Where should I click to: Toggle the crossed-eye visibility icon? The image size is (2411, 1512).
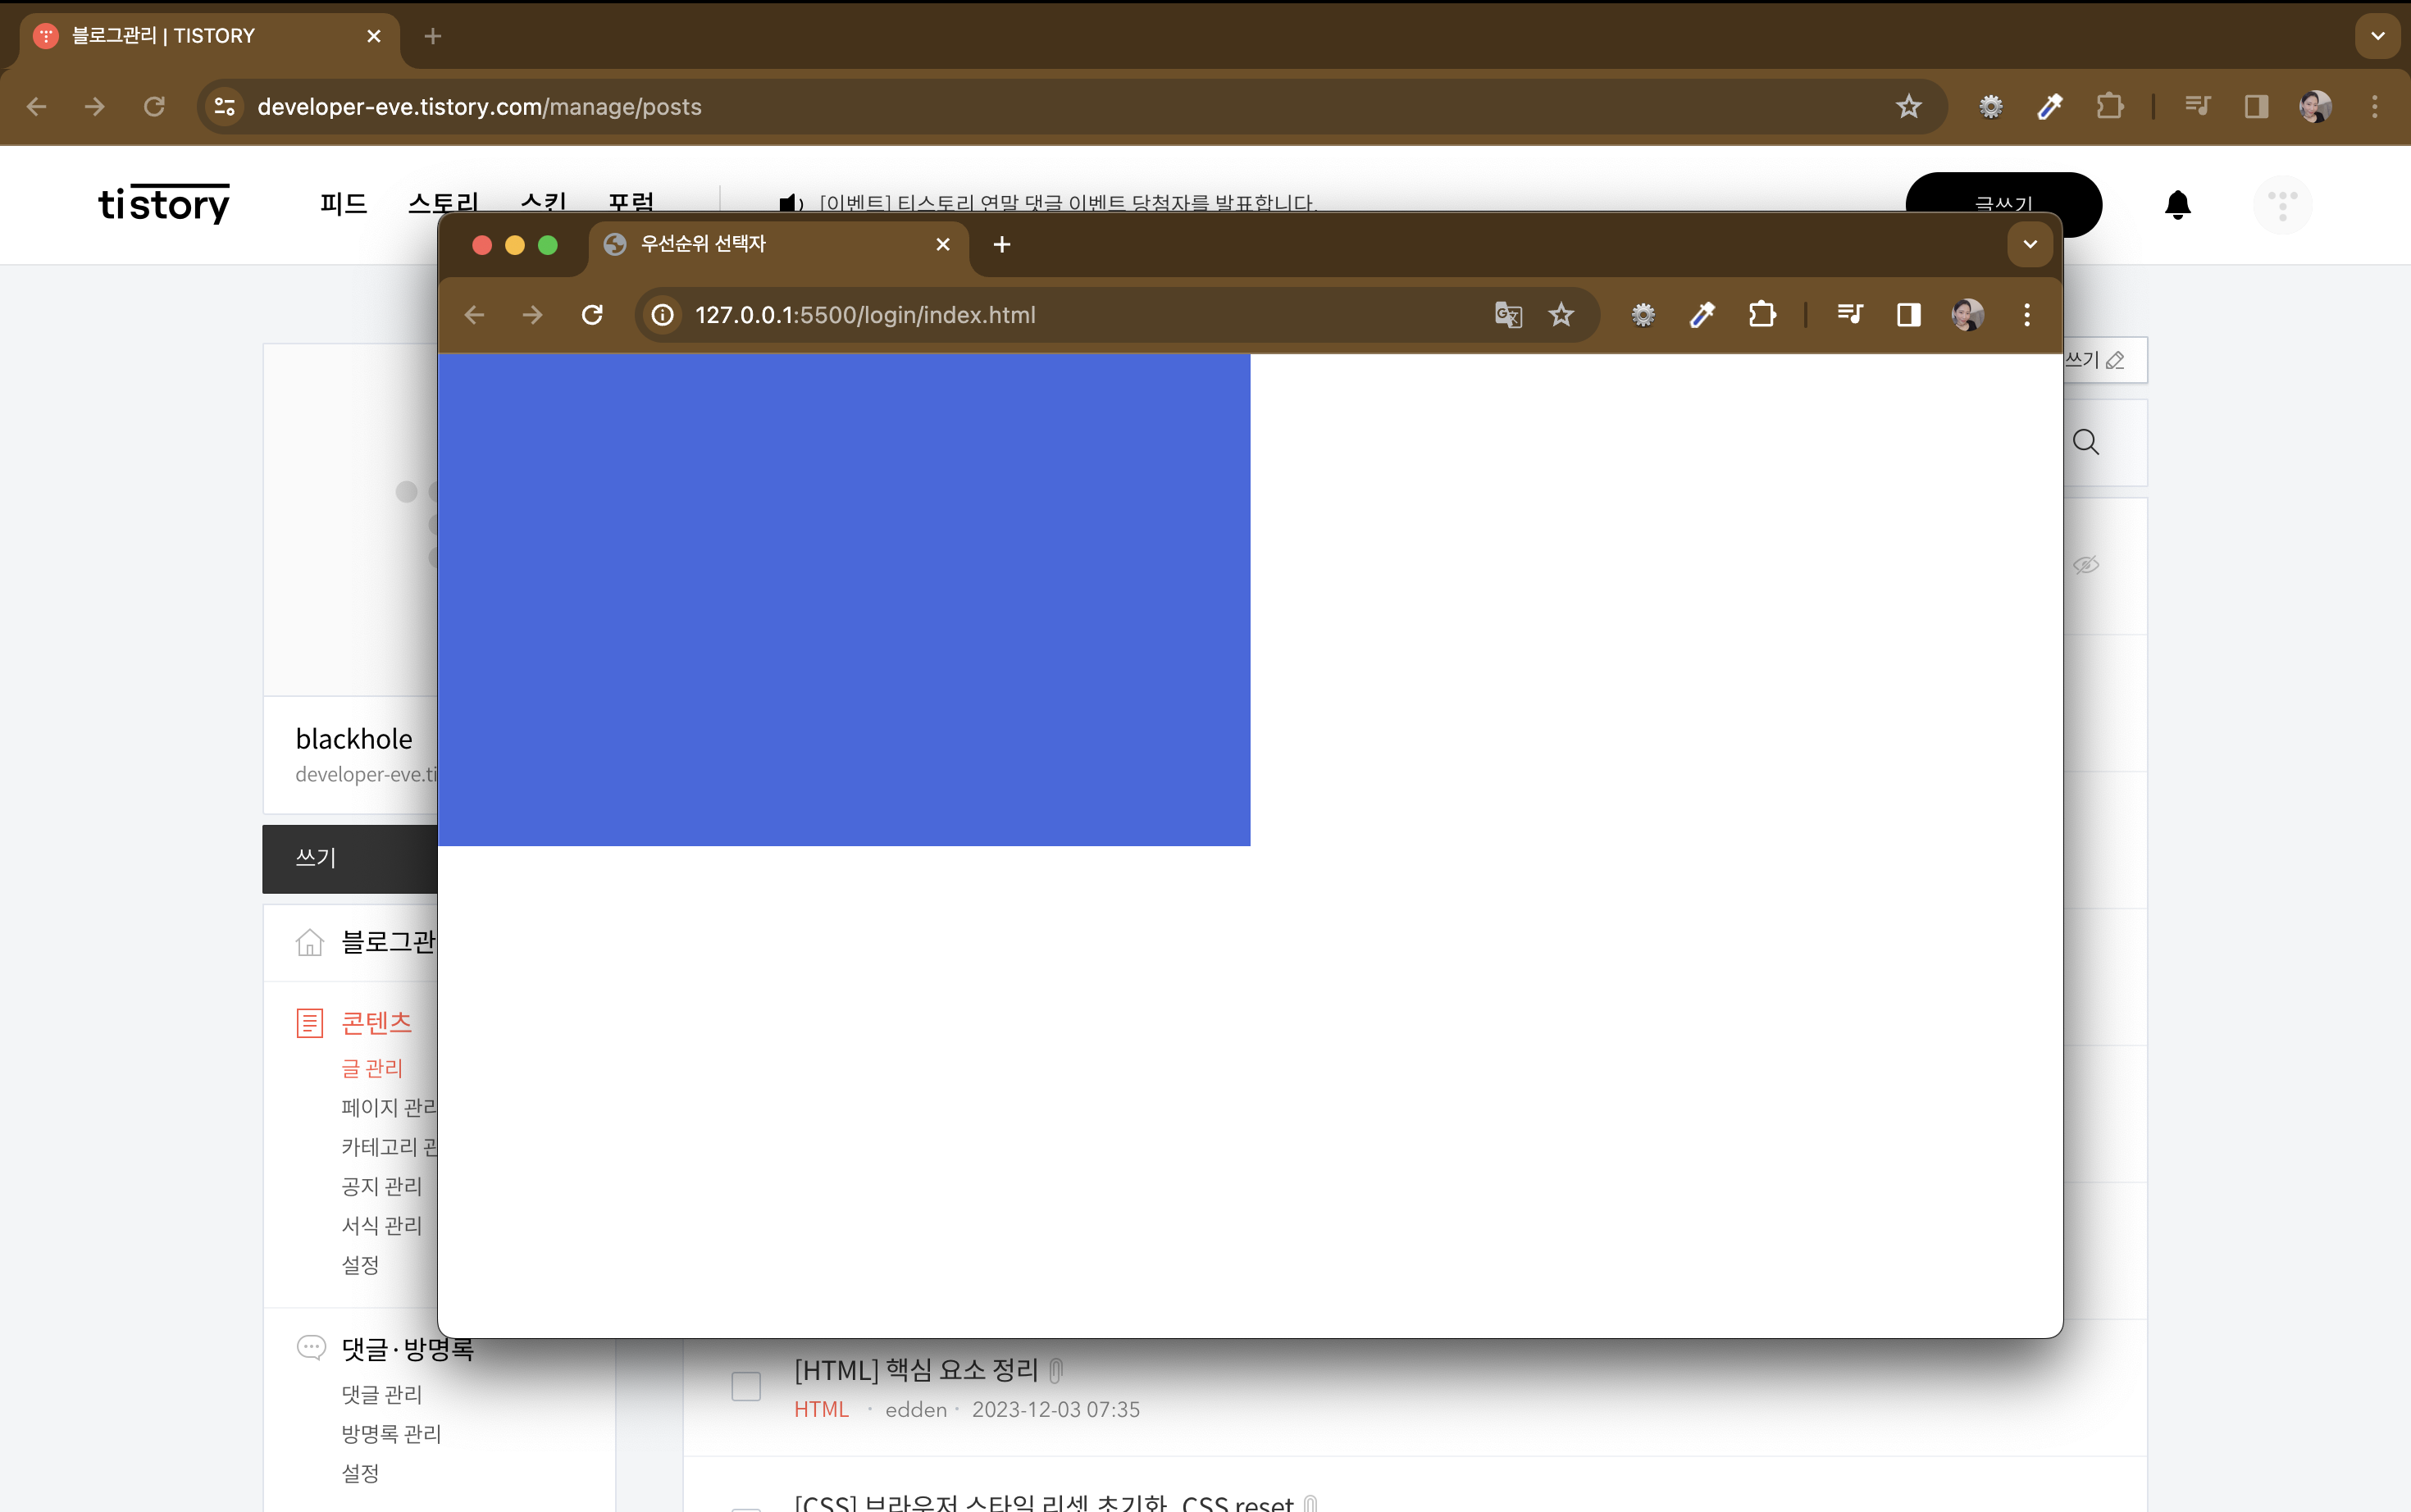(x=2085, y=565)
